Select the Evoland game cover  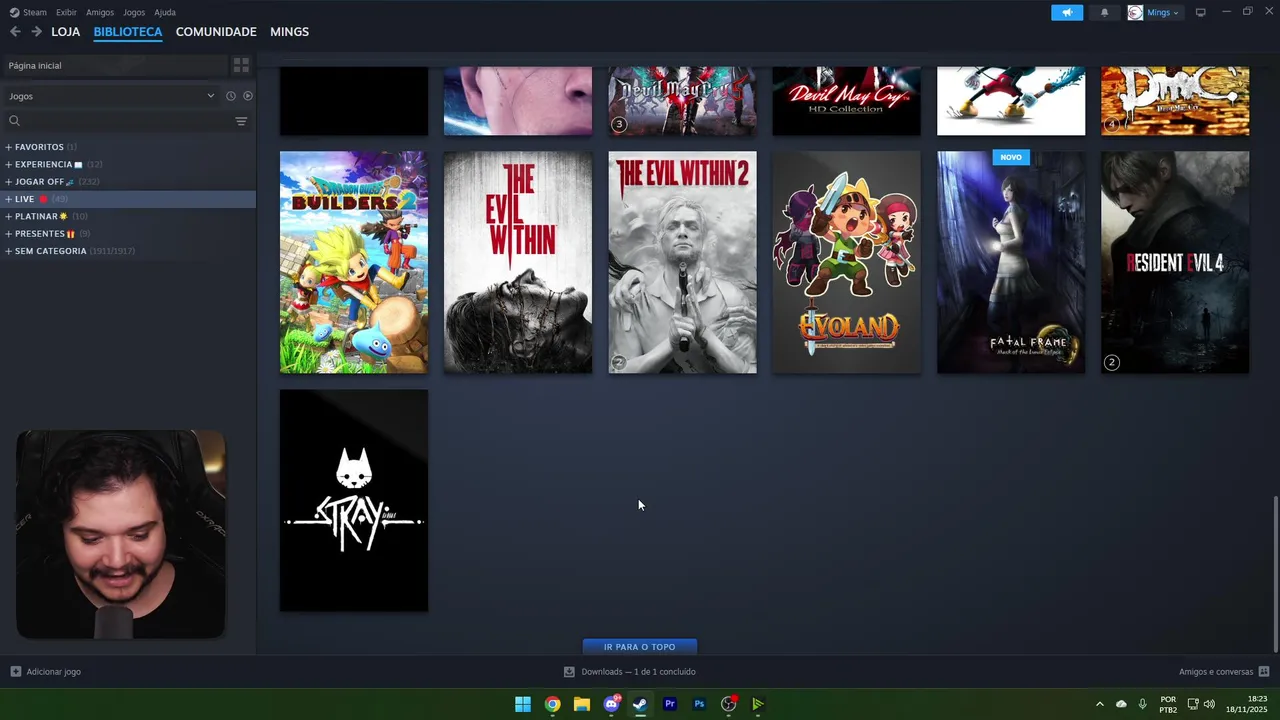[847, 262]
